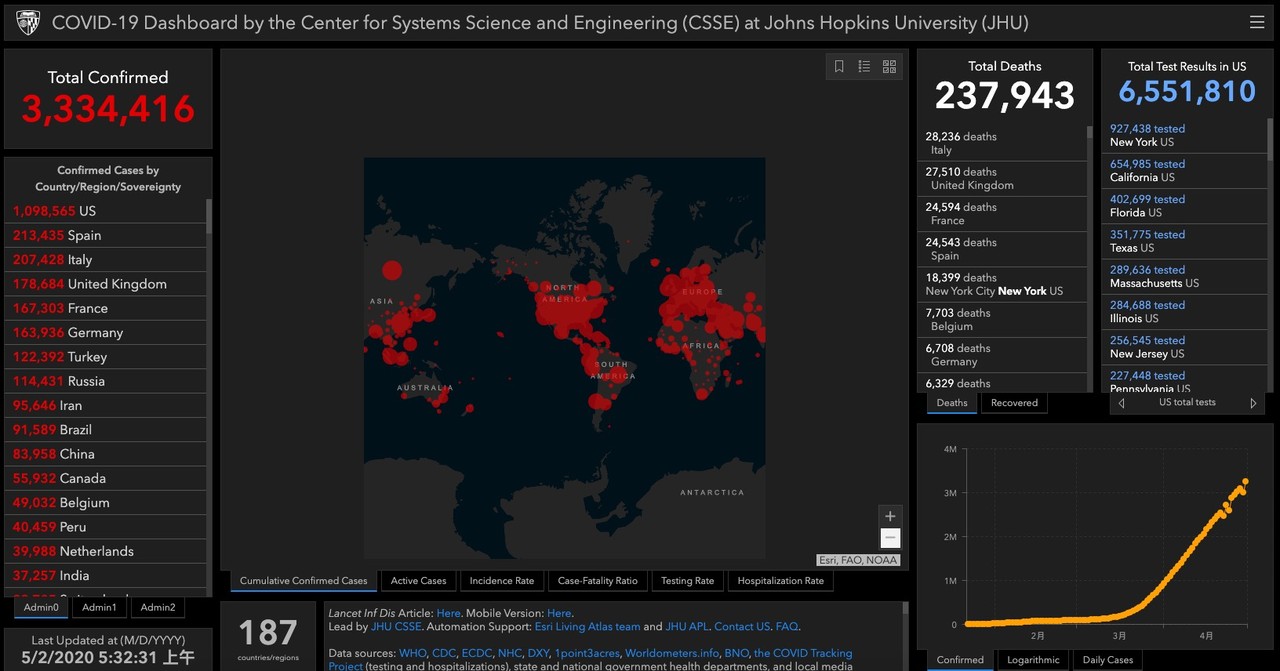Click the Johns Hopkins shield logo
1280x671 pixels.
28,22
